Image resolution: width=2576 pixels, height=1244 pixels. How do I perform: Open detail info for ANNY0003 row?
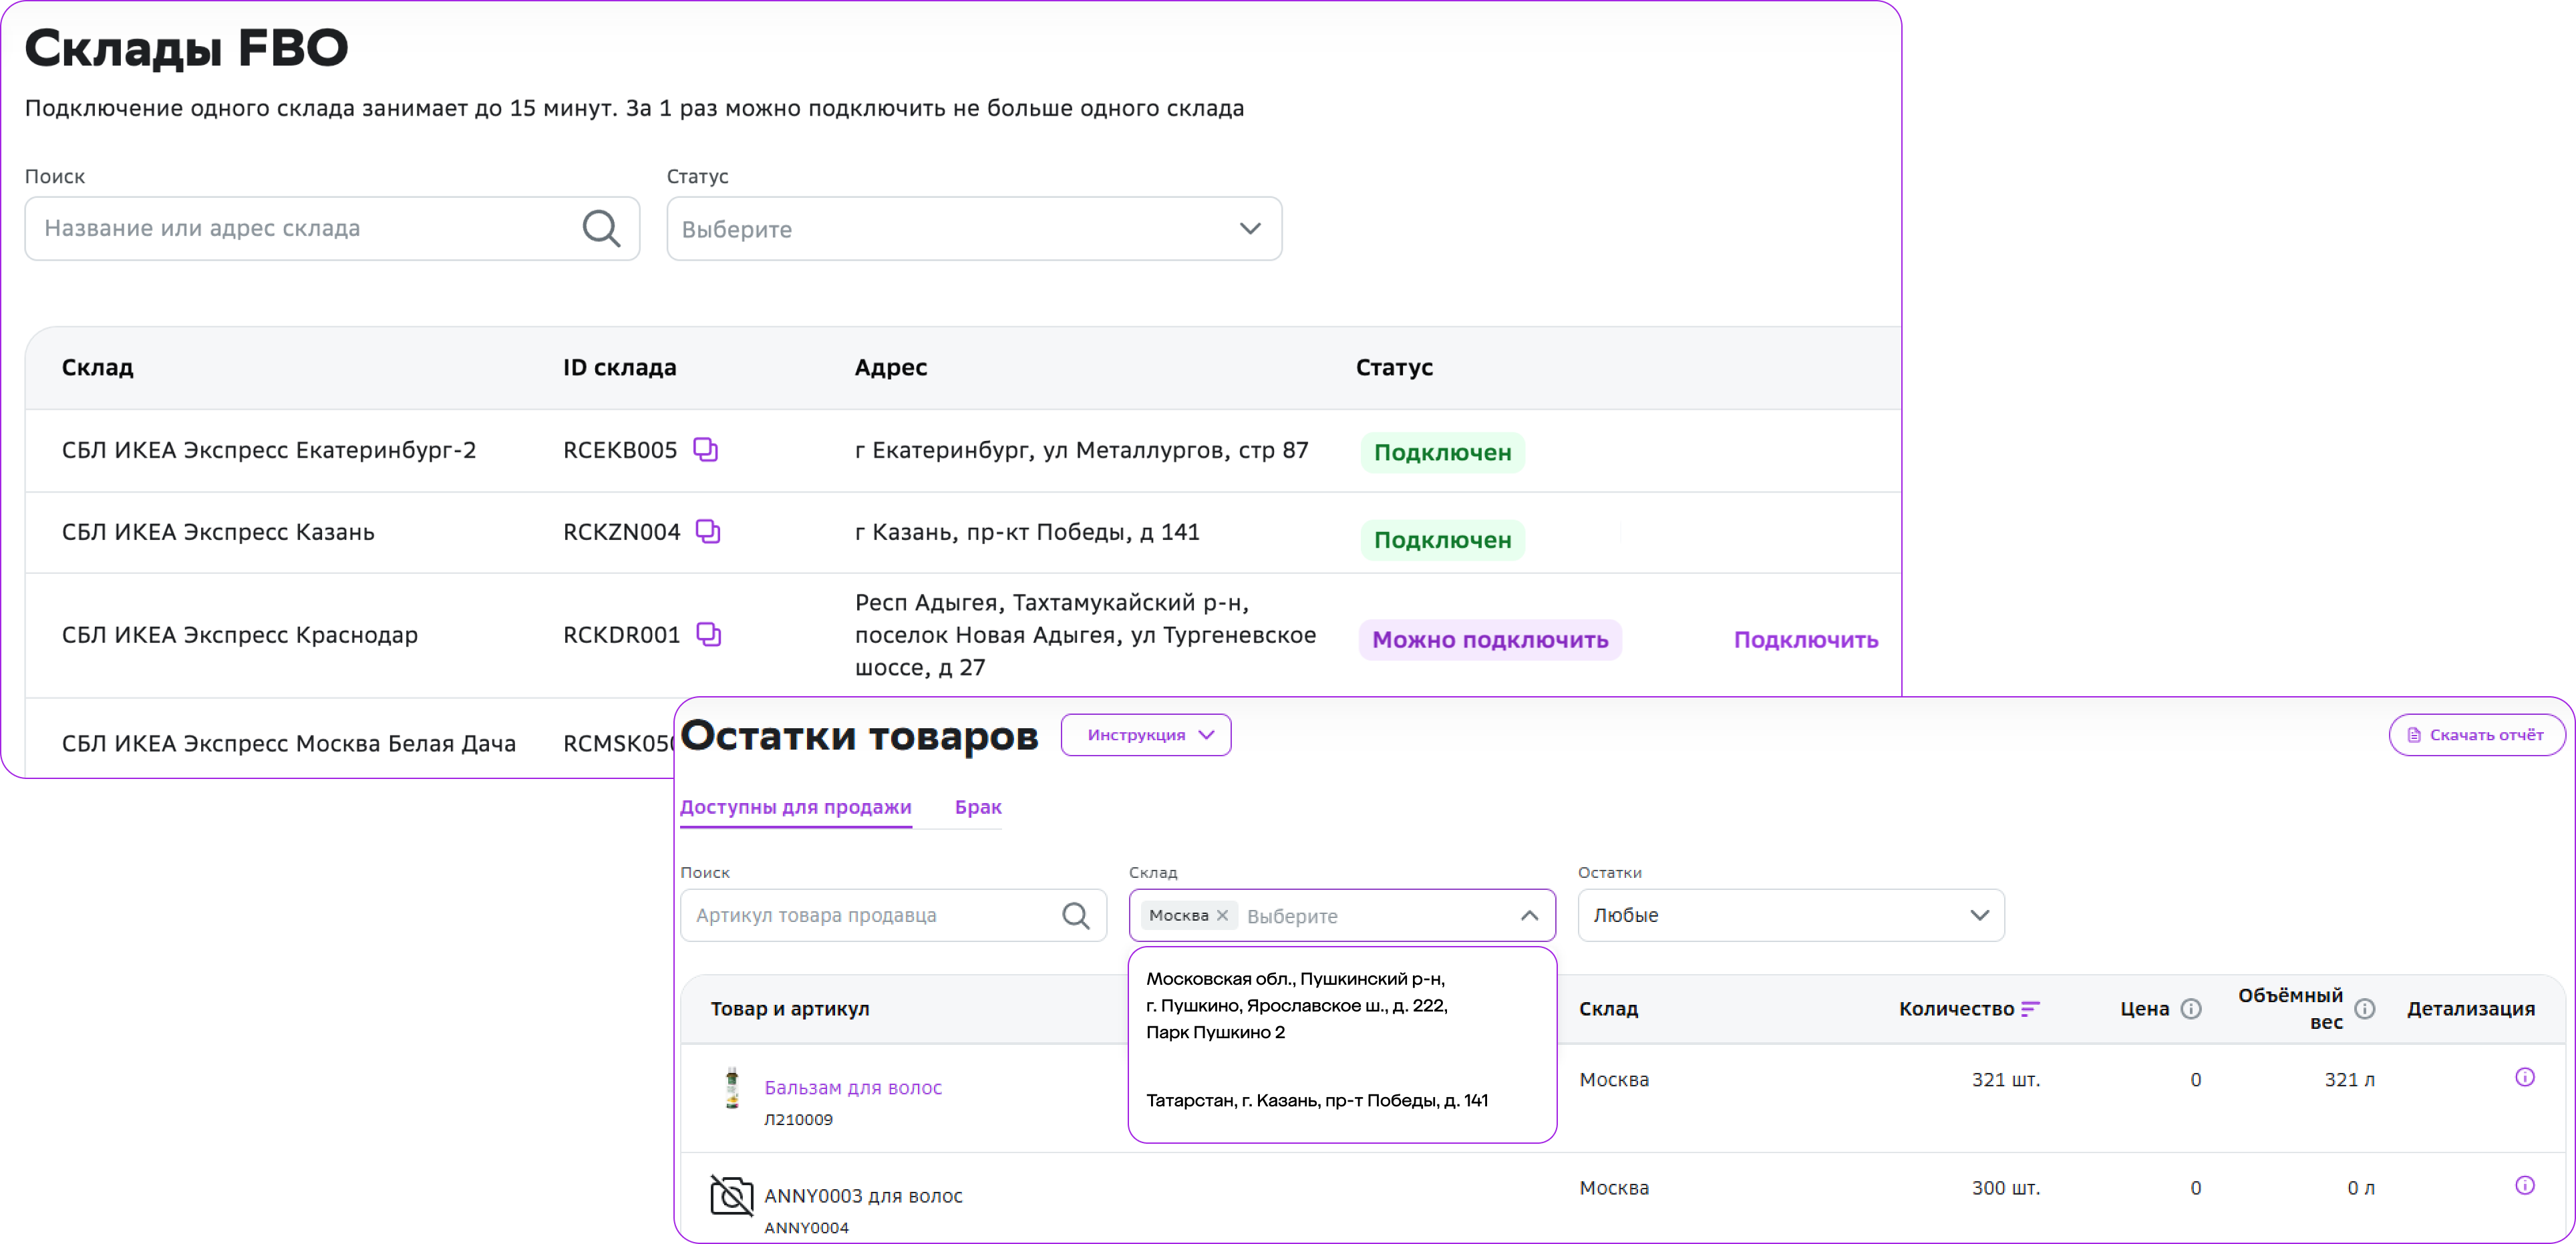[x=2525, y=1185]
